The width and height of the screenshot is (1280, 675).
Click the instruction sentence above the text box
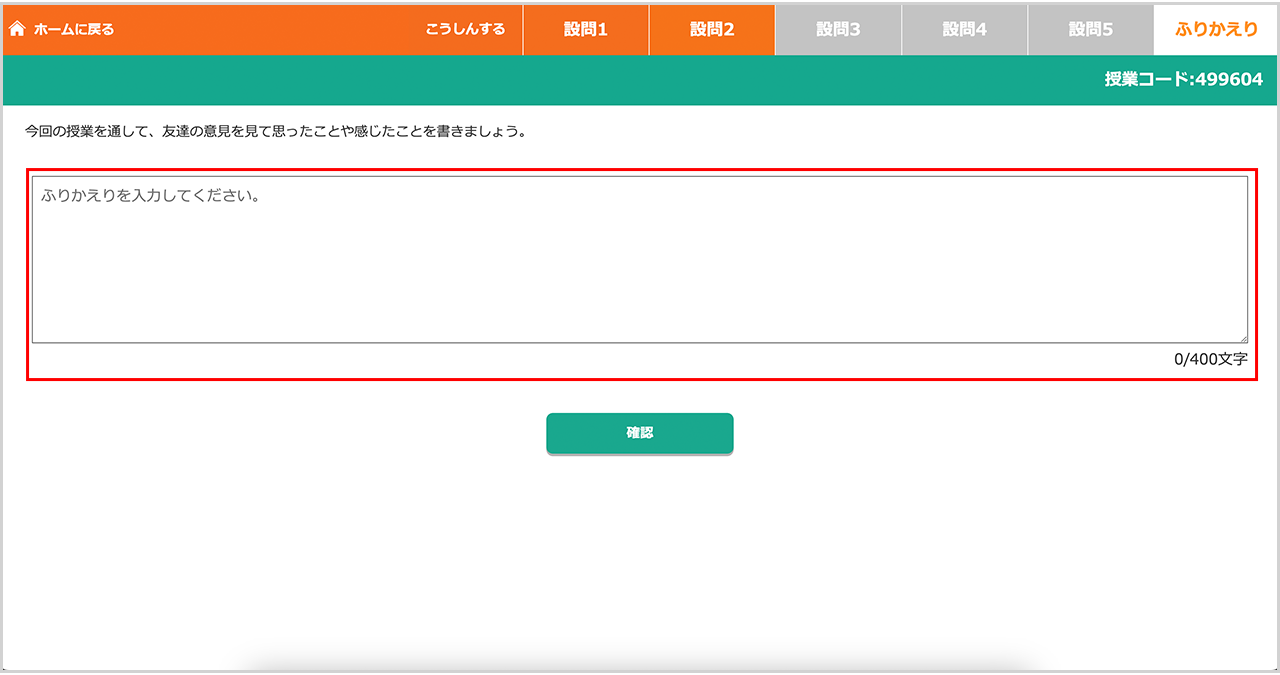click(x=275, y=131)
